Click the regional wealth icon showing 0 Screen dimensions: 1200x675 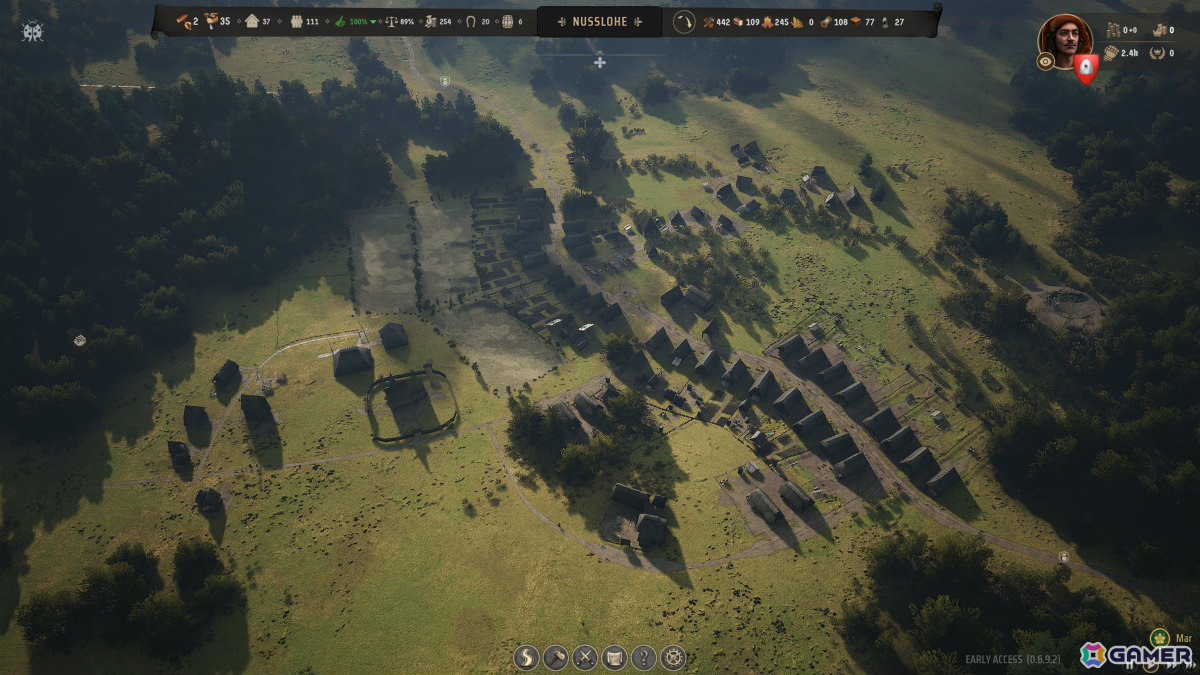click(x=1158, y=31)
